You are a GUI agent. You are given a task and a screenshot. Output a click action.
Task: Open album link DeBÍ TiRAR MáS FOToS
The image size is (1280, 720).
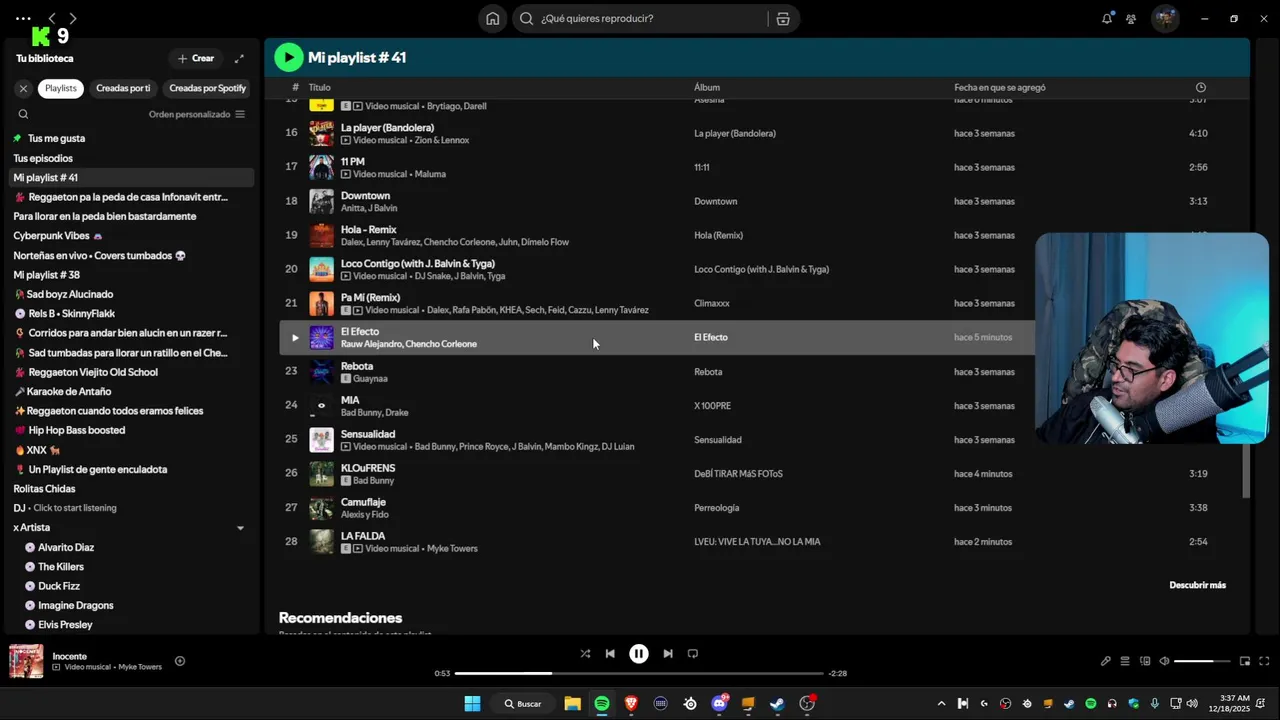(x=738, y=474)
